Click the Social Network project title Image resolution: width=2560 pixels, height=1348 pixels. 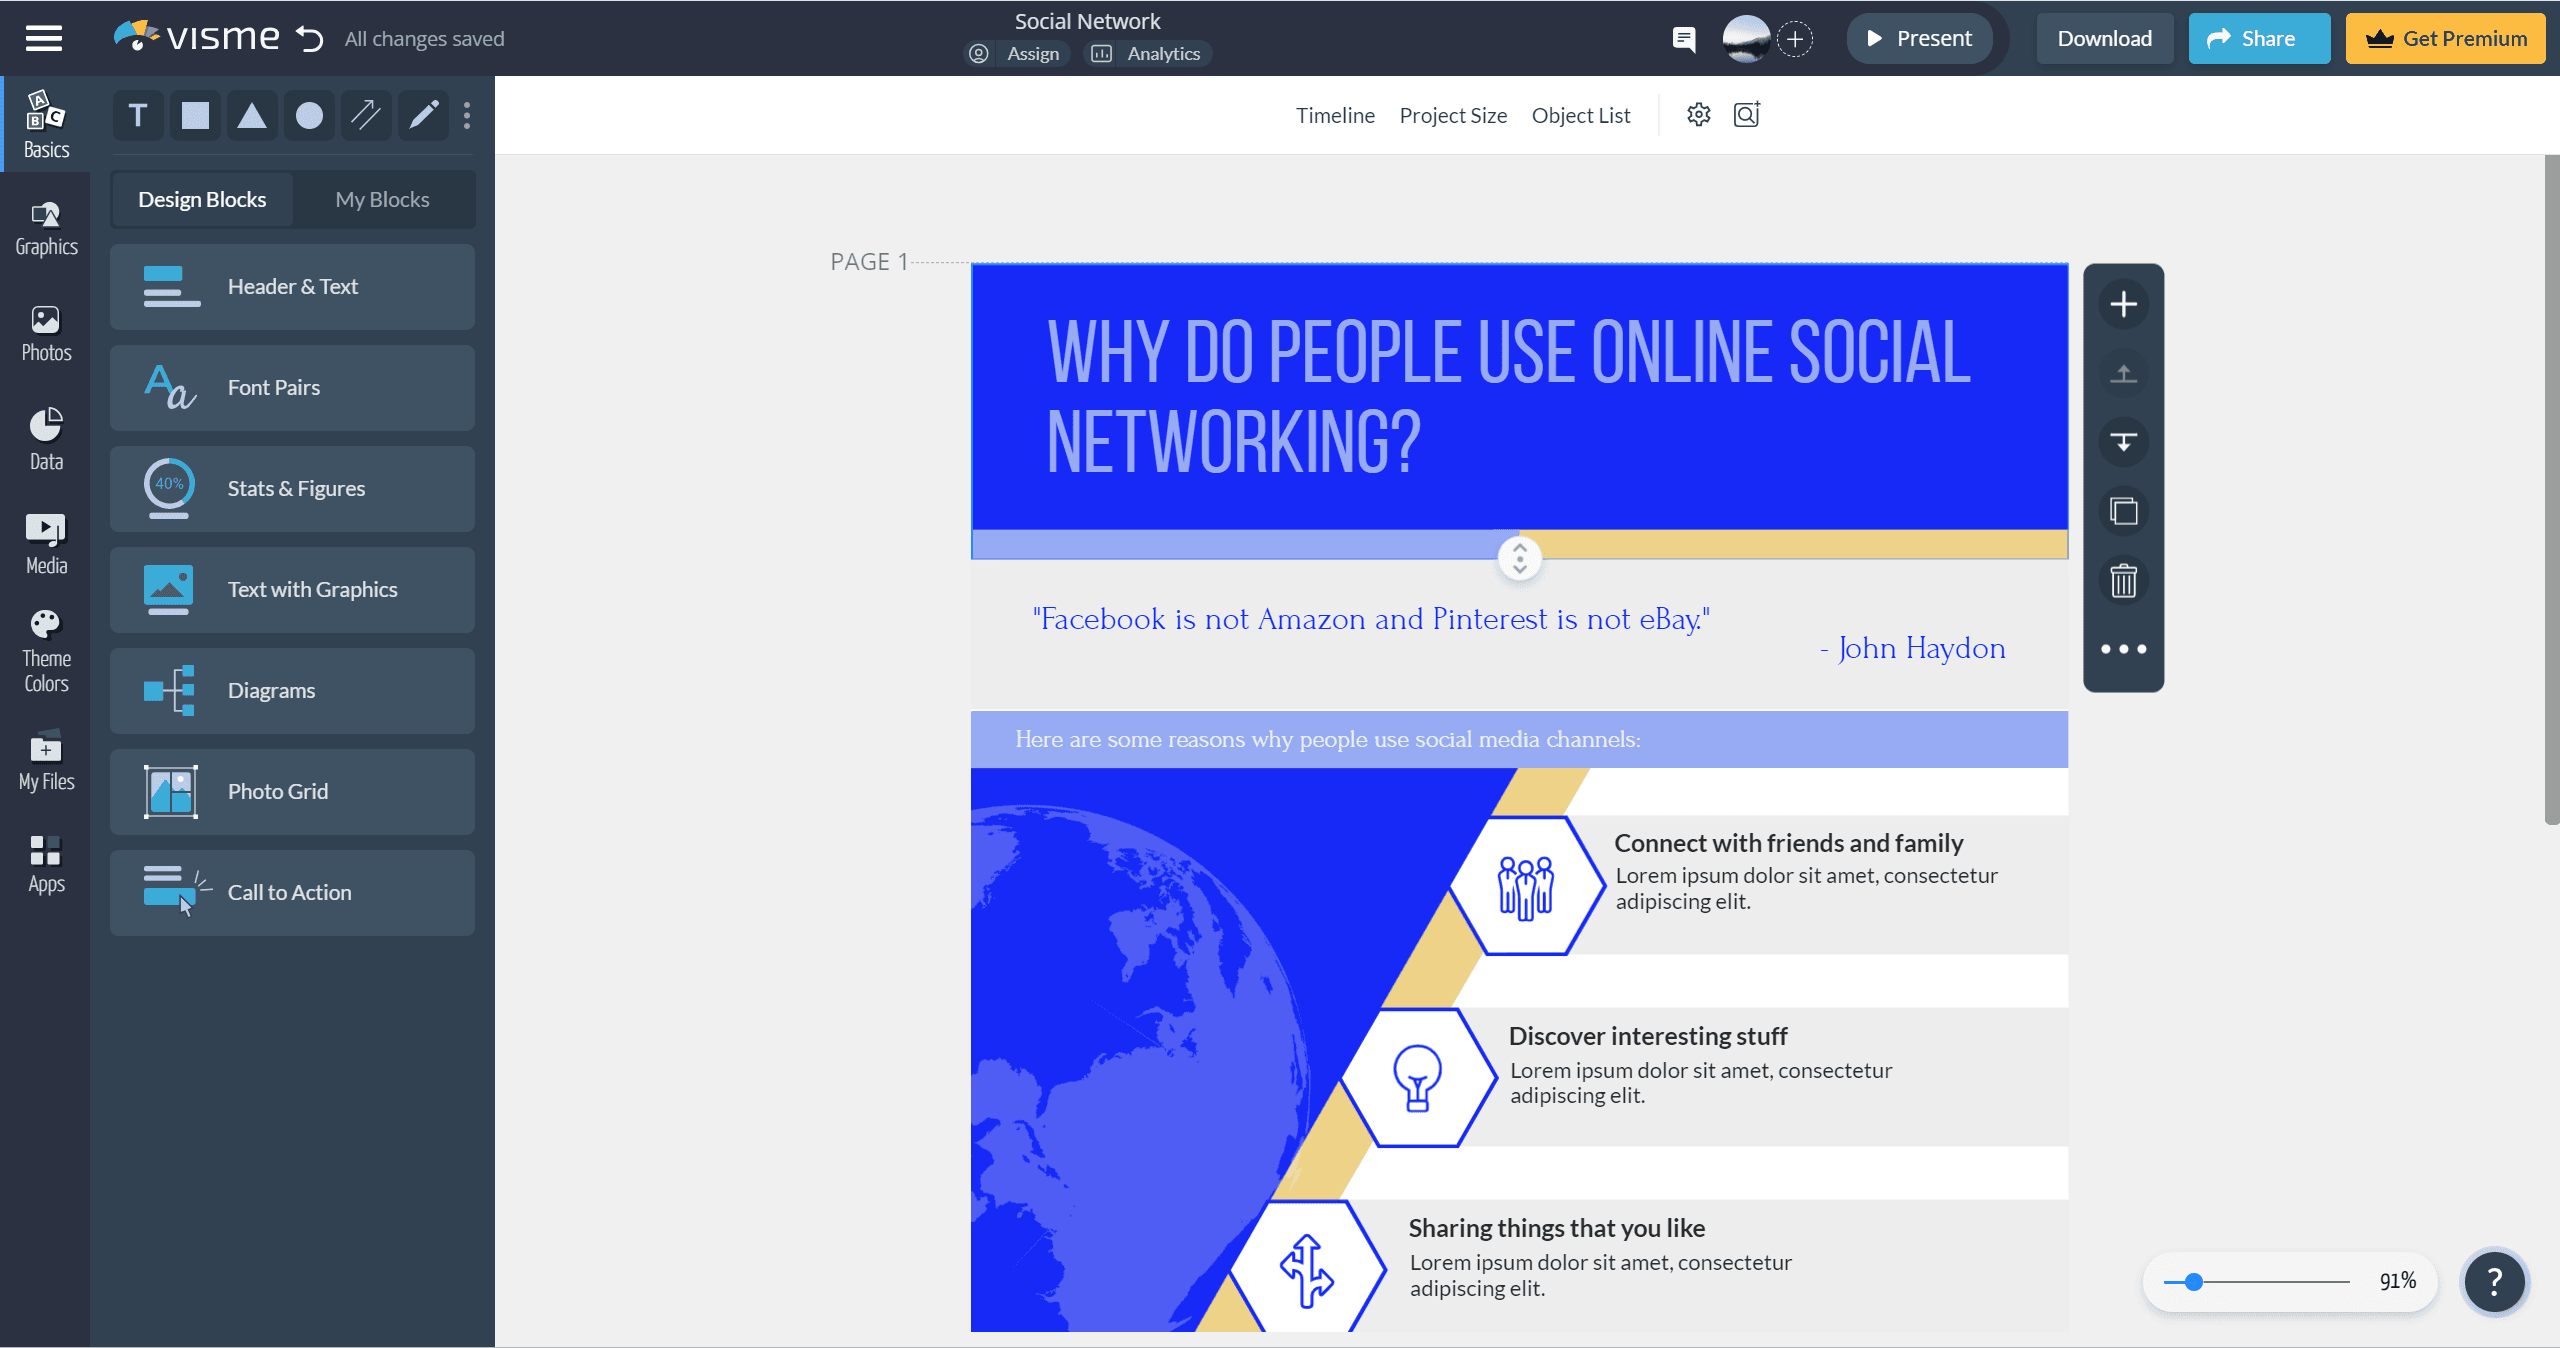pos(1087,21)
